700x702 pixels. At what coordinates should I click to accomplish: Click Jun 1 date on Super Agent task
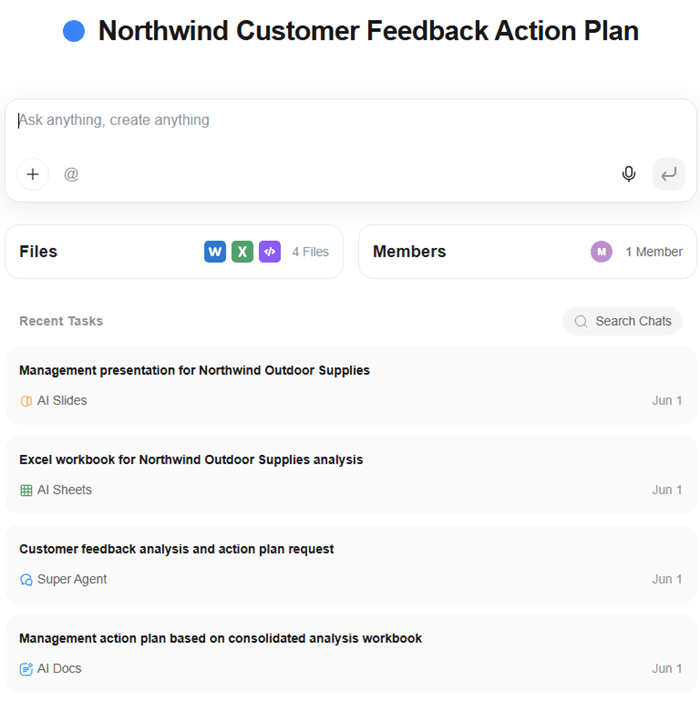667,579
